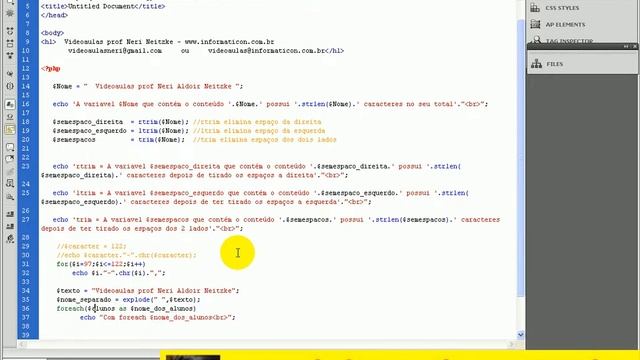Show the Code Navigator from coding toolbar

click(10, 13)
